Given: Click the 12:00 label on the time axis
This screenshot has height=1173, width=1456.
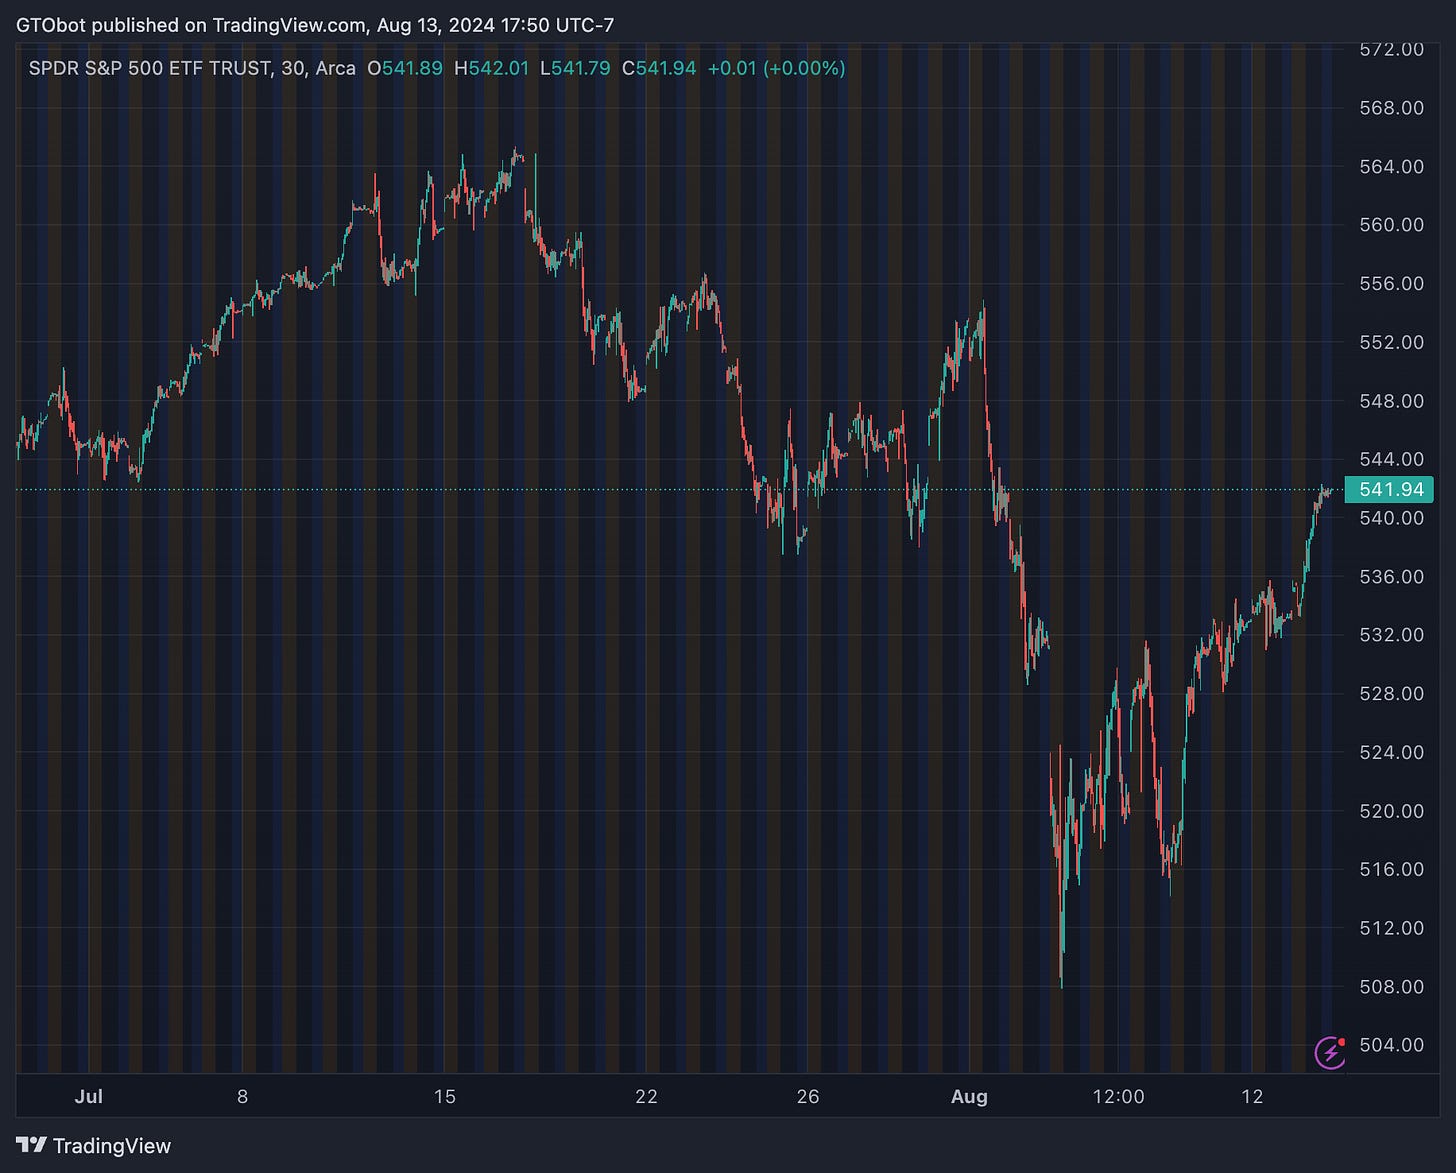Looking at the screenshot, I should 1118,1096.
